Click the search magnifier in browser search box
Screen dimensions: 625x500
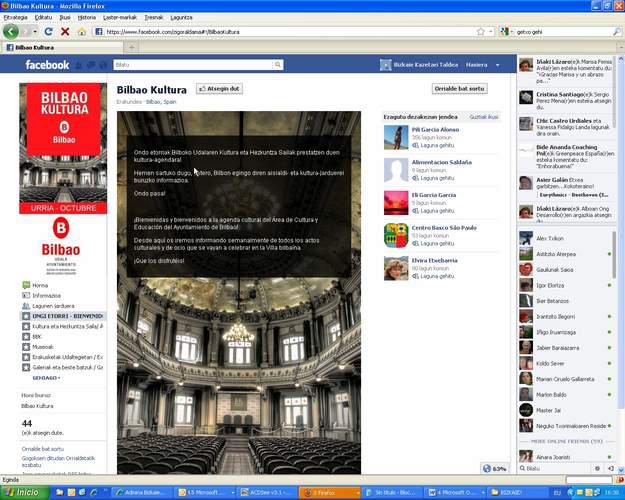[x=617, y=32]
